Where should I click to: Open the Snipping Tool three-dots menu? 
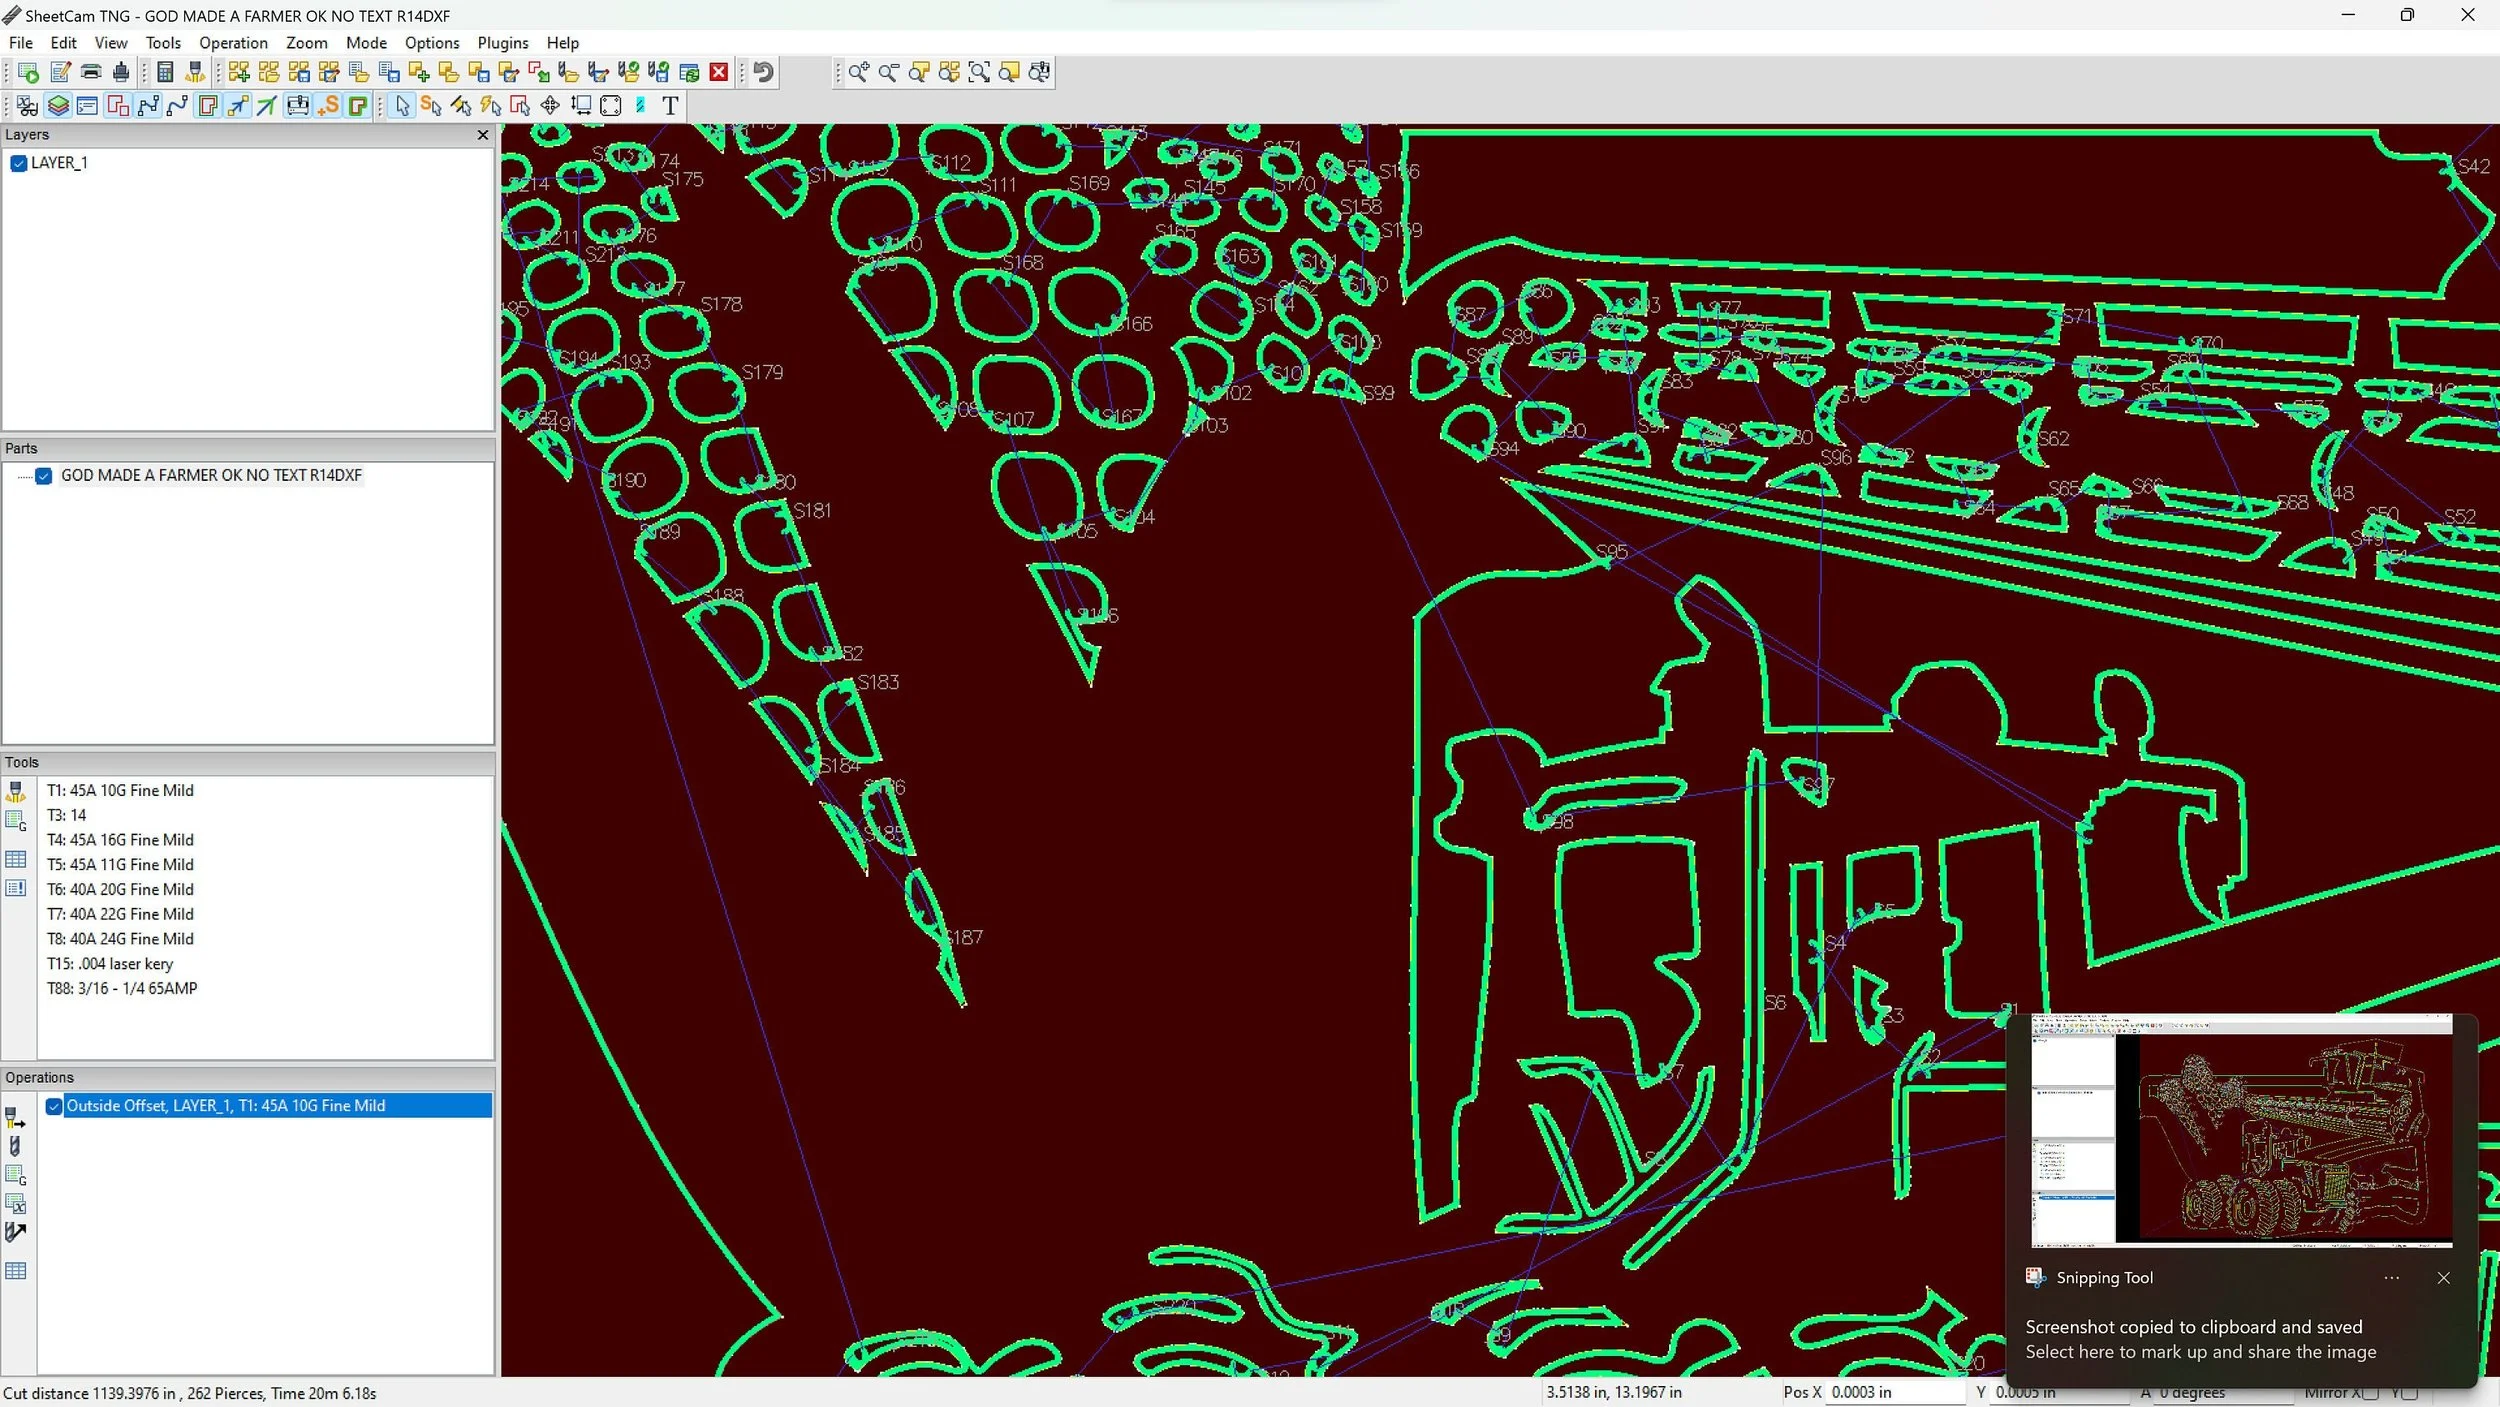tap(2391, 1278)
